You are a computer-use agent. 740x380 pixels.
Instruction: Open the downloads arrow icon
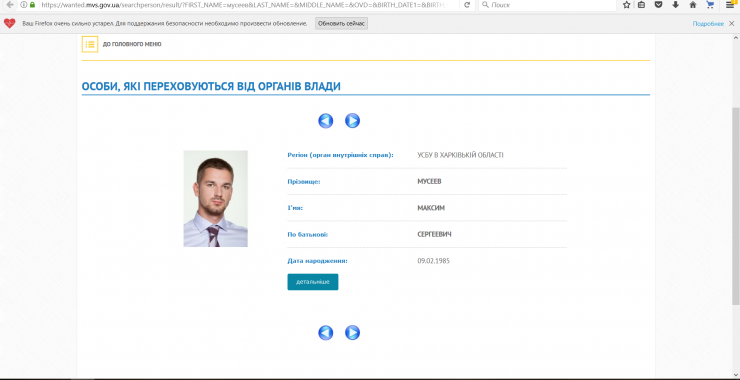pyautogui.click(x=675, y=5)
